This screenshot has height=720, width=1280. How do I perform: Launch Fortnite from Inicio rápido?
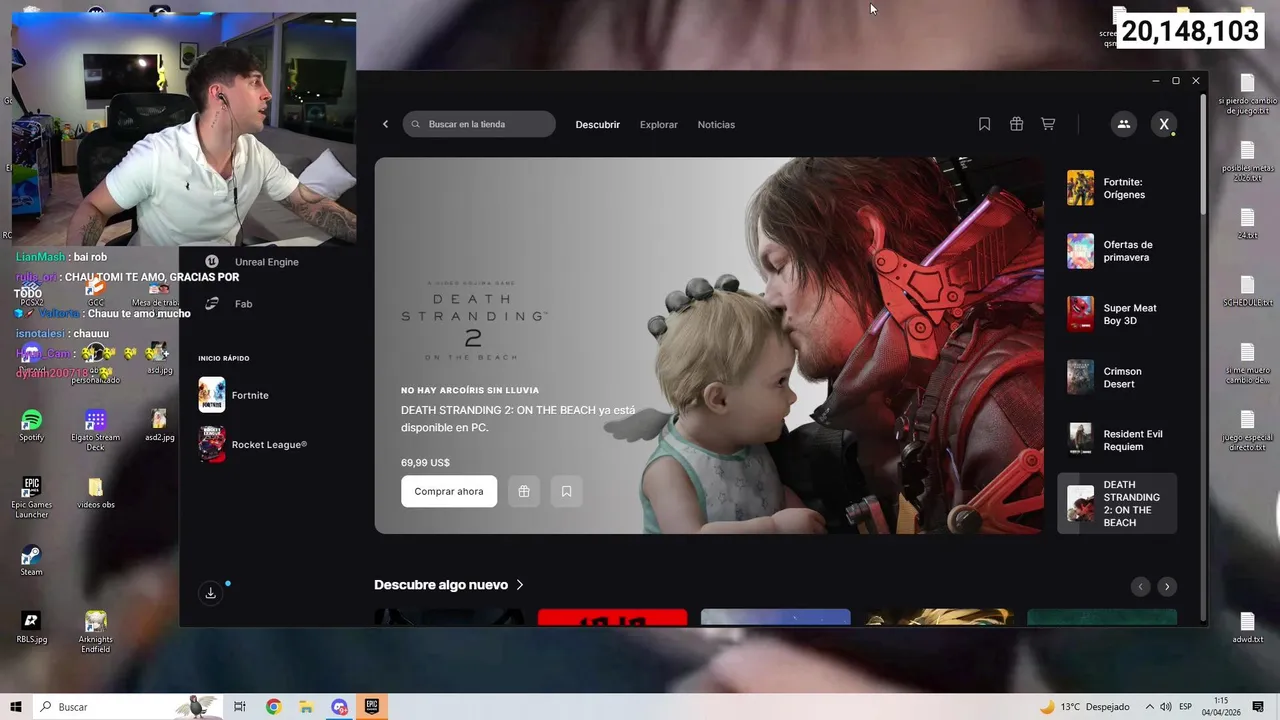[234, 395]
